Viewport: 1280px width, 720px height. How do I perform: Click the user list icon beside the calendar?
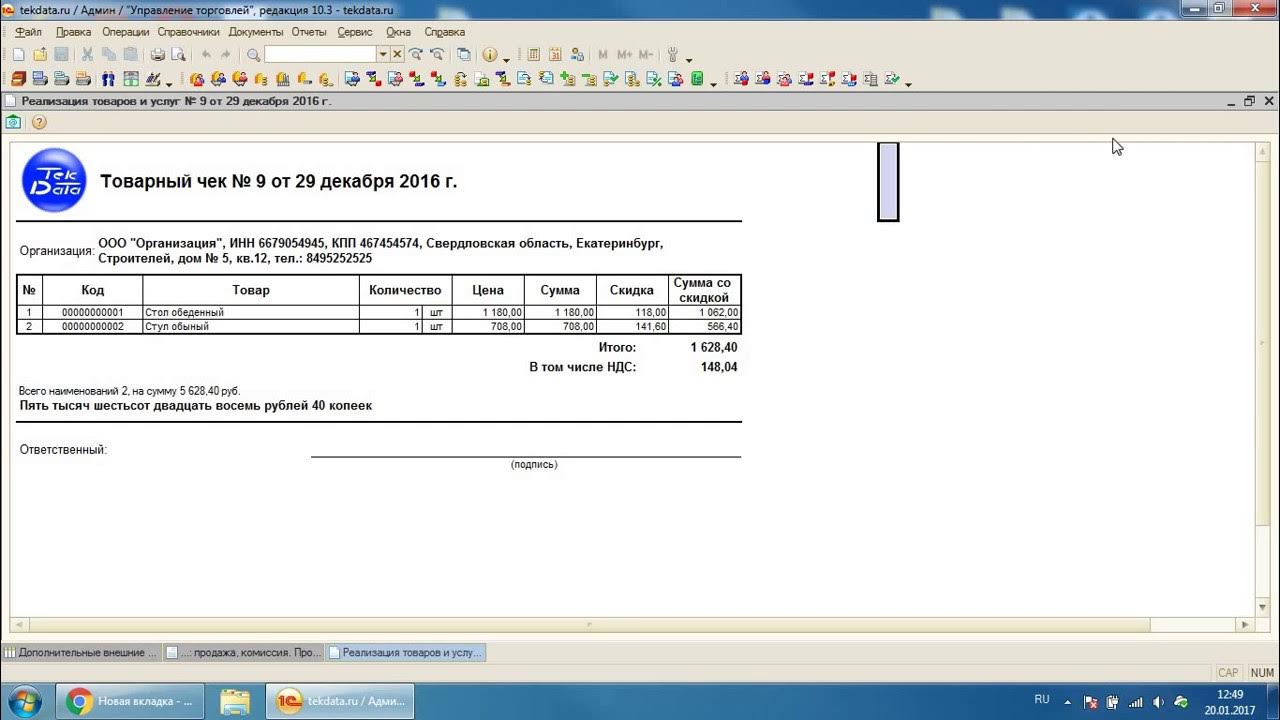(x=576, y=55)
